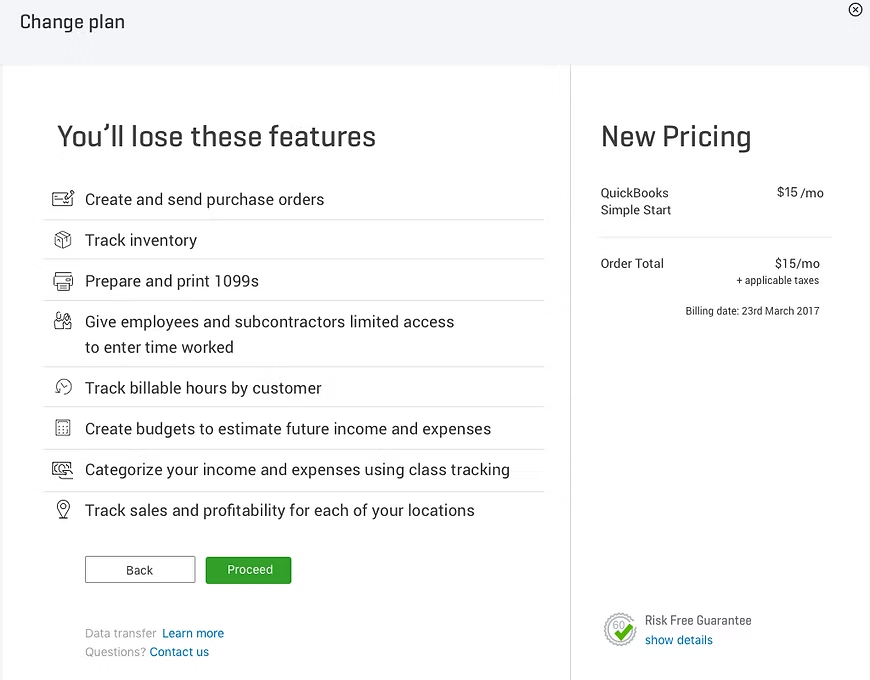Click the printer icon beside 1099s

pos(63,281)
